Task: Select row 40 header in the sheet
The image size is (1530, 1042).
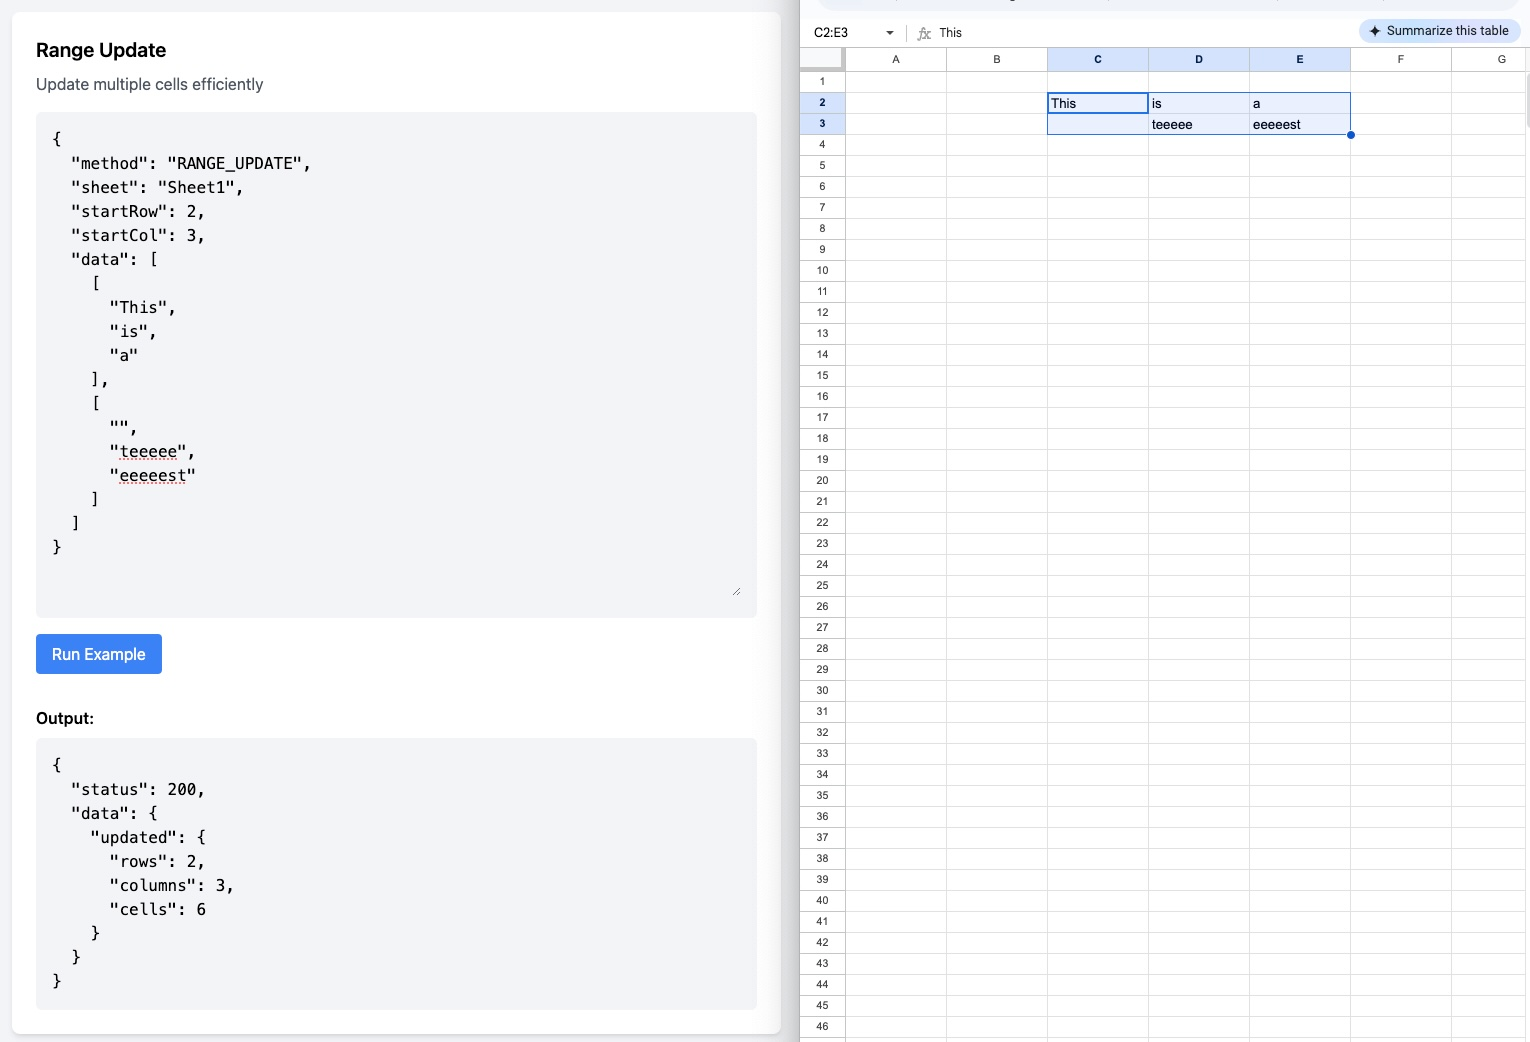Action: pos(823,901)
